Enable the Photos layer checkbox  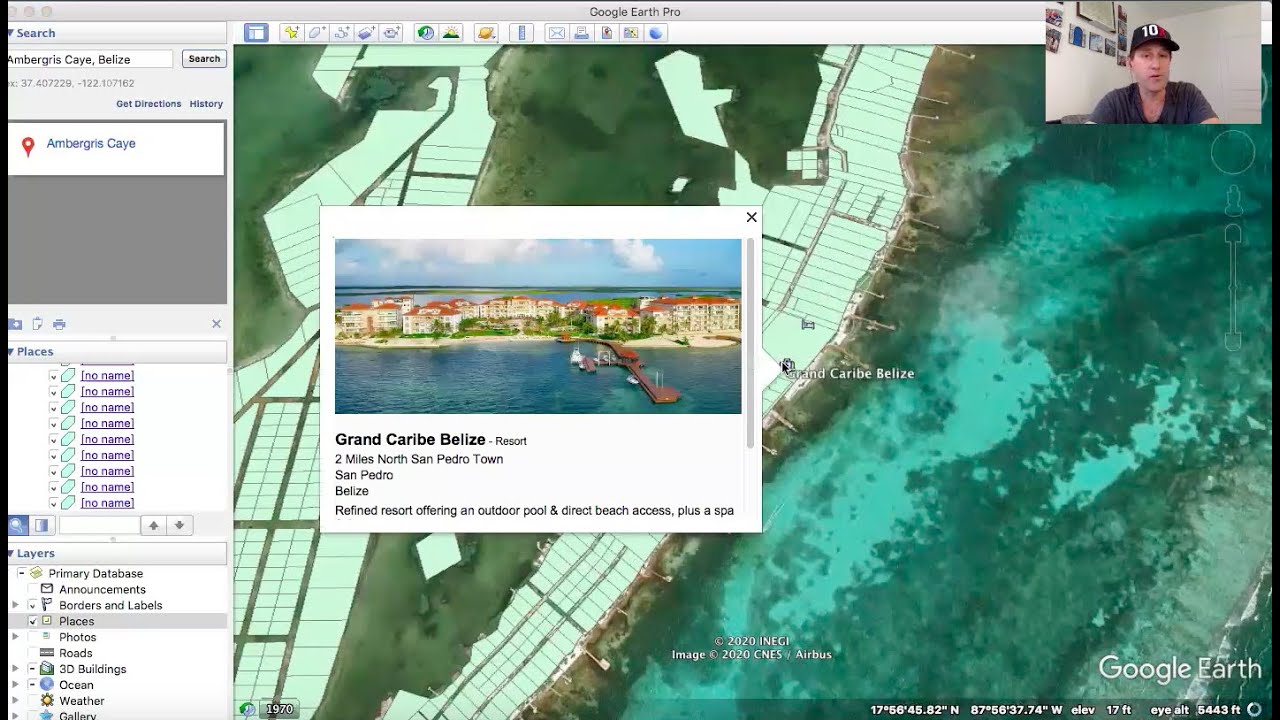pos(32,637)
